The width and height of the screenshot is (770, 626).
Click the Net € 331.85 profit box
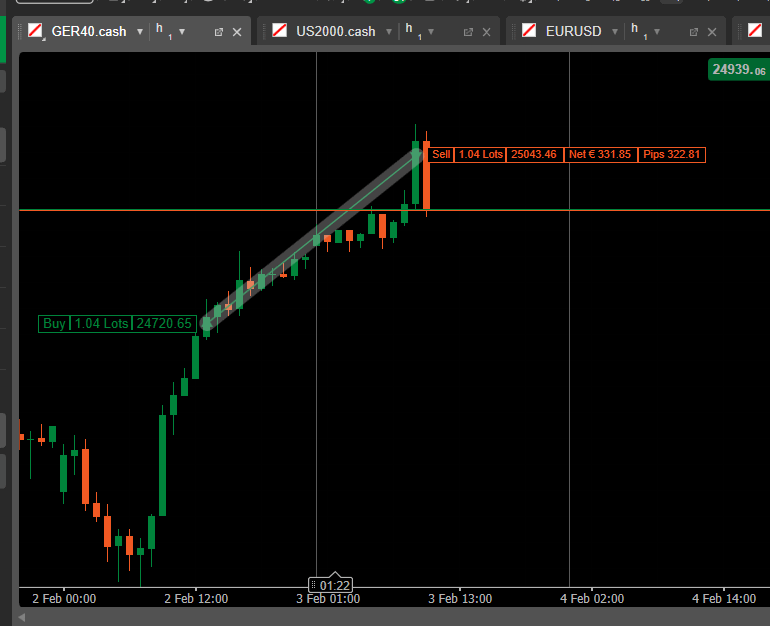coord(600,155)
